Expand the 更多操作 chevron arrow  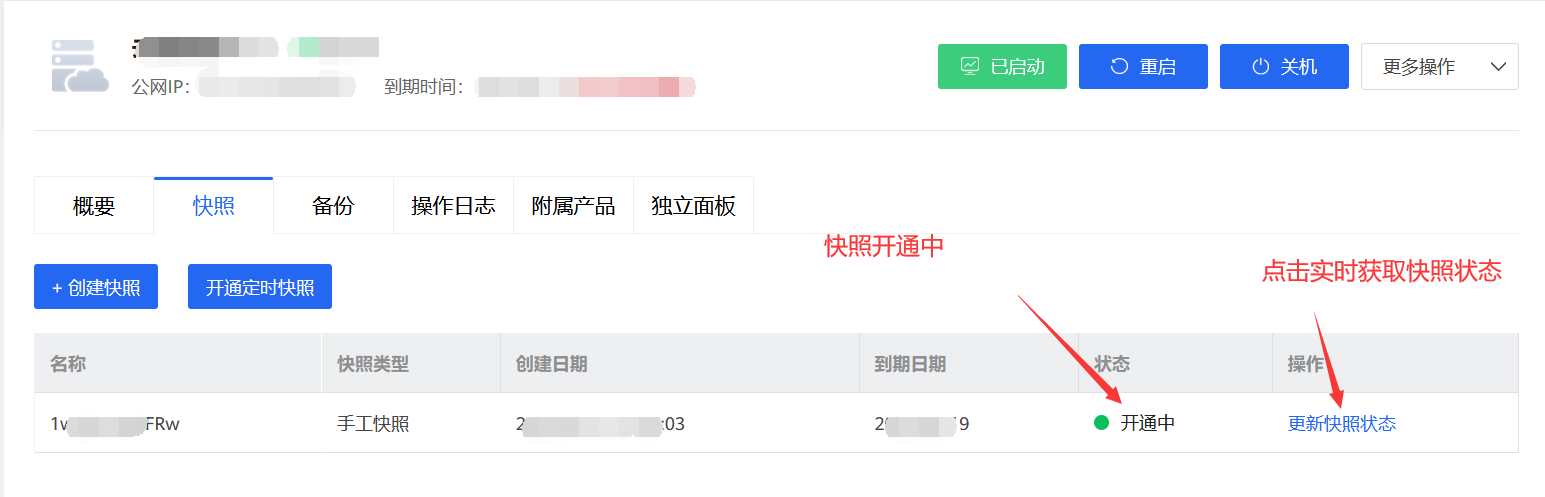pyautogui.click(x=1498, y=67)
